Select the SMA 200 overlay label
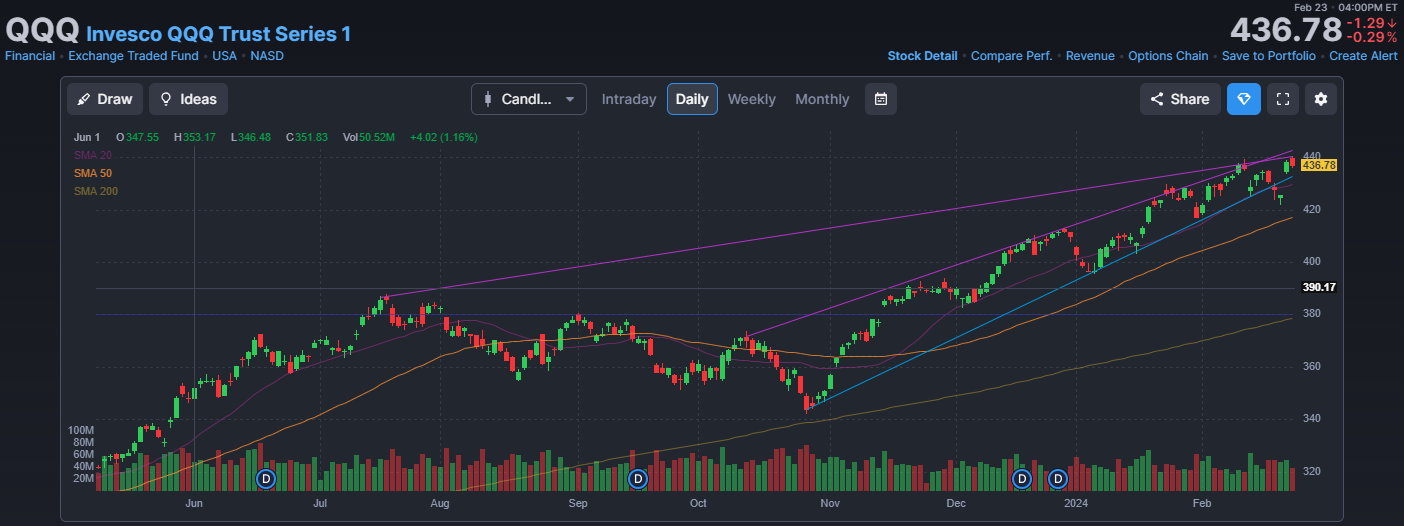 pyautogui.click(x=96, y=191)
